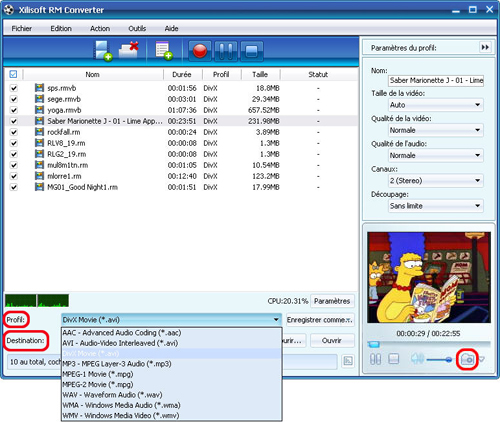Open the Fichier menu
The height and width of the screenshot is (422, 500).
(22, 29)
